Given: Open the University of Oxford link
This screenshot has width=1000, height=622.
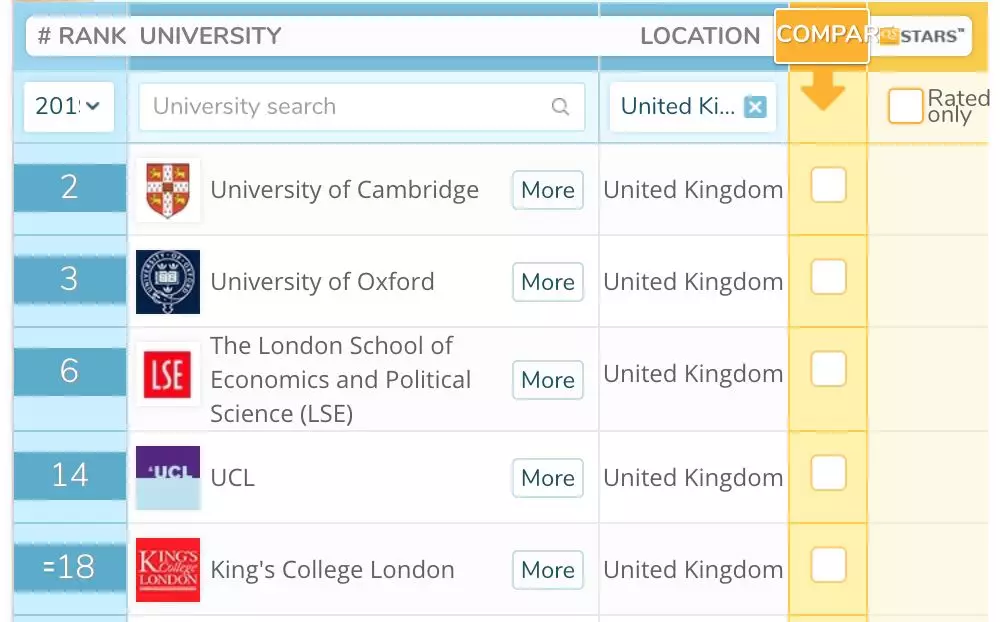Looking at the screenshot, I should coord(322,282).
